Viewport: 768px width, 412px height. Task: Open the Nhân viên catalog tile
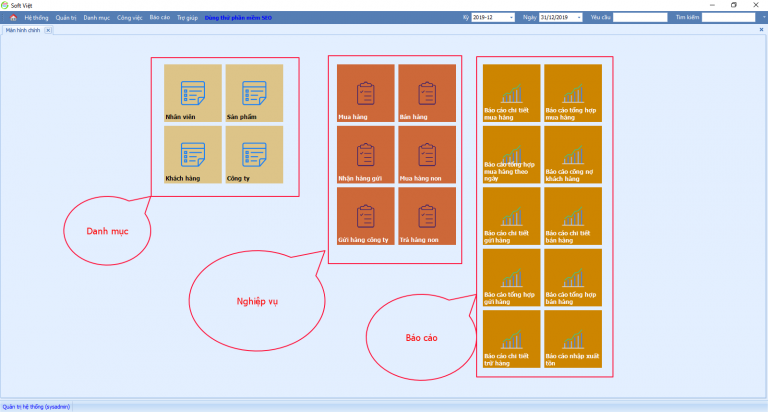coord(192,93)
